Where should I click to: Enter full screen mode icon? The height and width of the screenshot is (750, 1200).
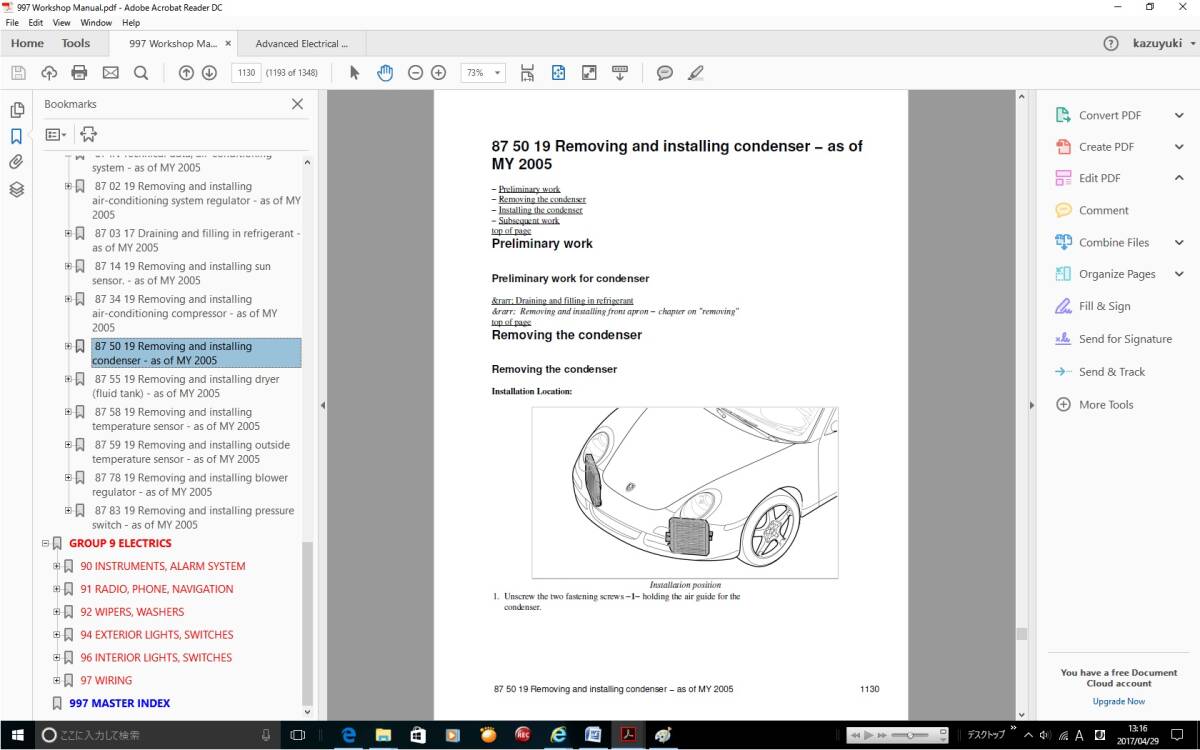tap(589, 73)
